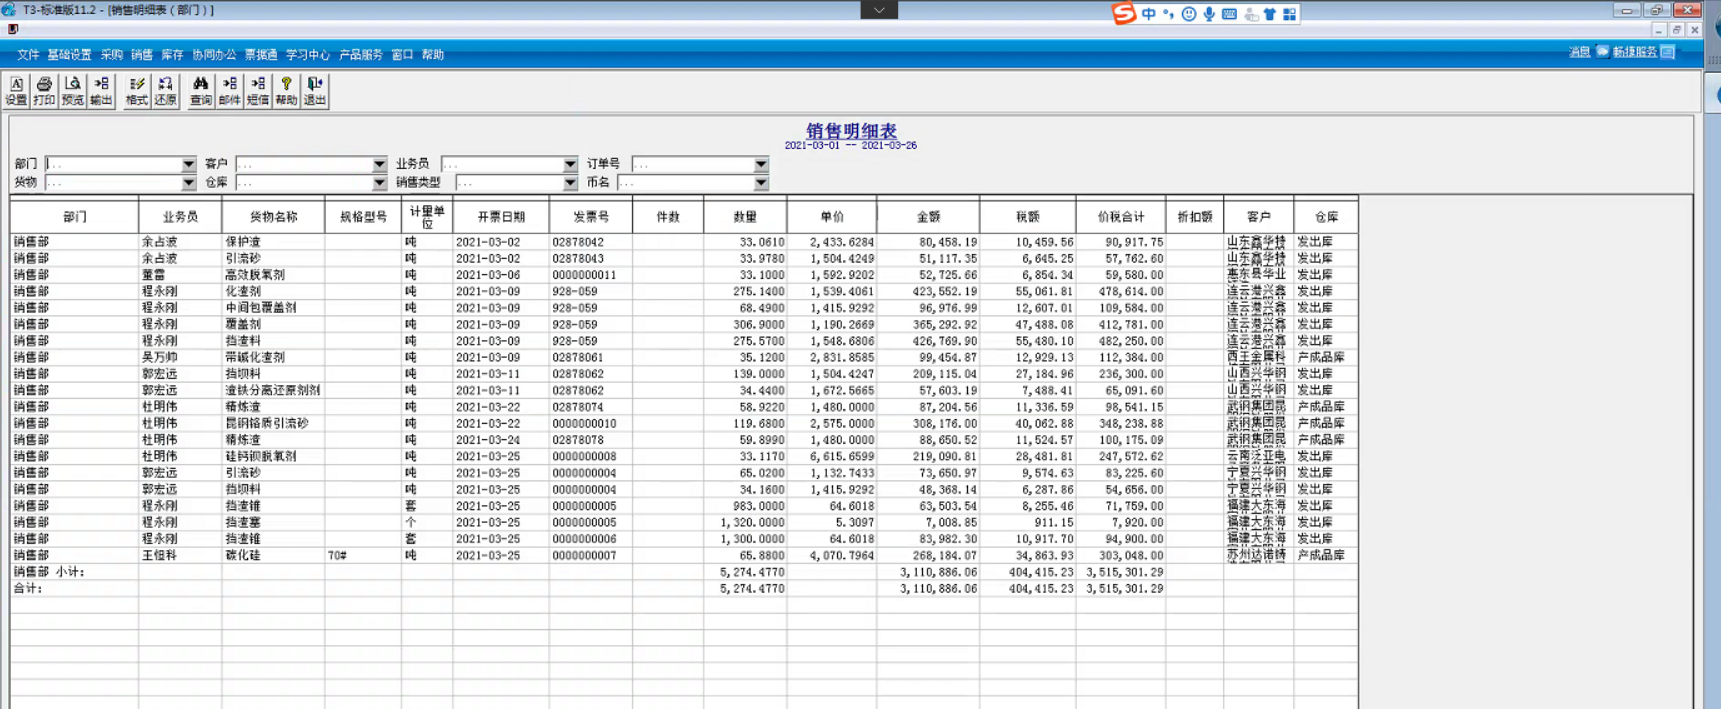The height and width of the screenshot is (709, 1721).
Task: Send report via 短信 SMS icon
Action: point(258,90)
